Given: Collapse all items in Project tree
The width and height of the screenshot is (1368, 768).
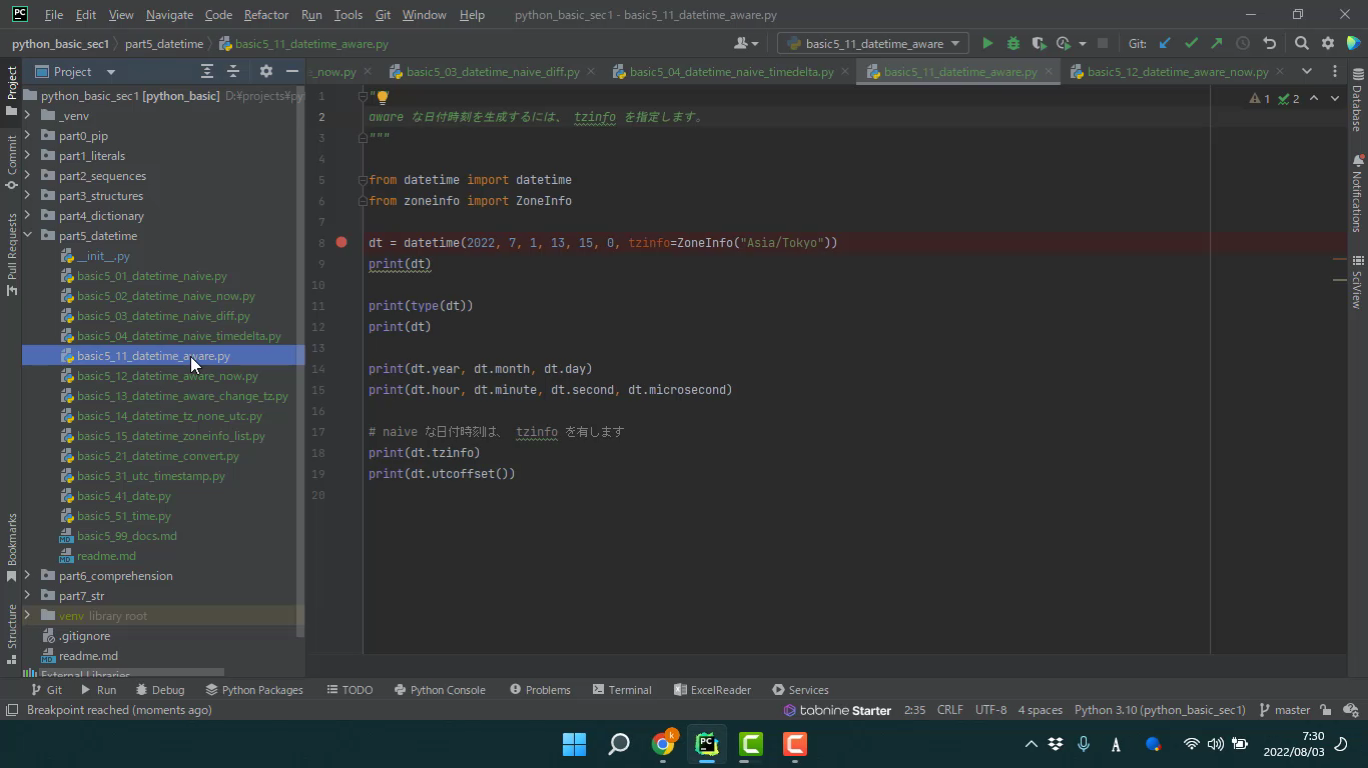Looking at the screenshot, I should click(x=233, y=72).
